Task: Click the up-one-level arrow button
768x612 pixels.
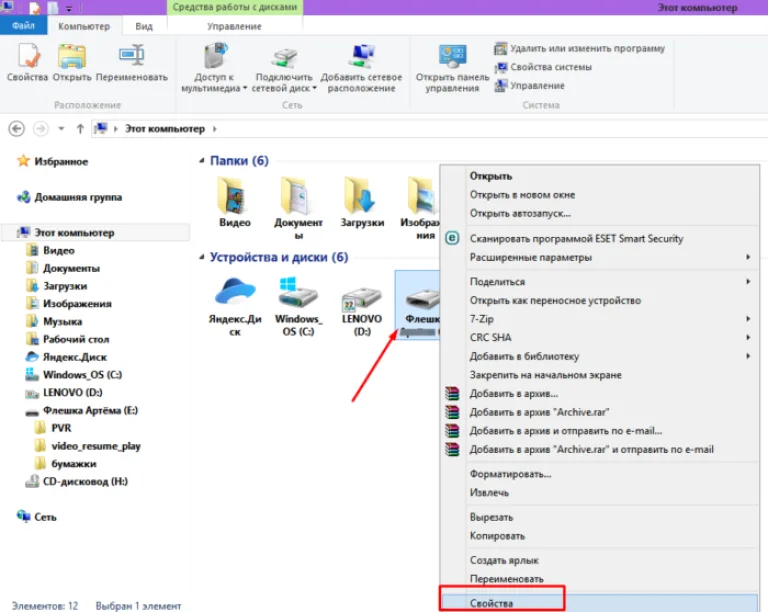Action: pos(80,129)
